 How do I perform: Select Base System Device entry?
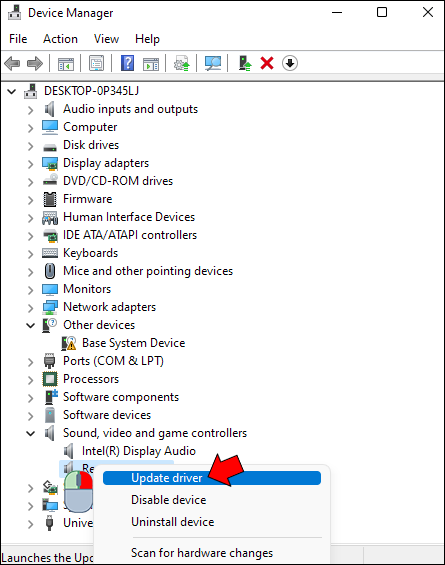coord(133,343)
